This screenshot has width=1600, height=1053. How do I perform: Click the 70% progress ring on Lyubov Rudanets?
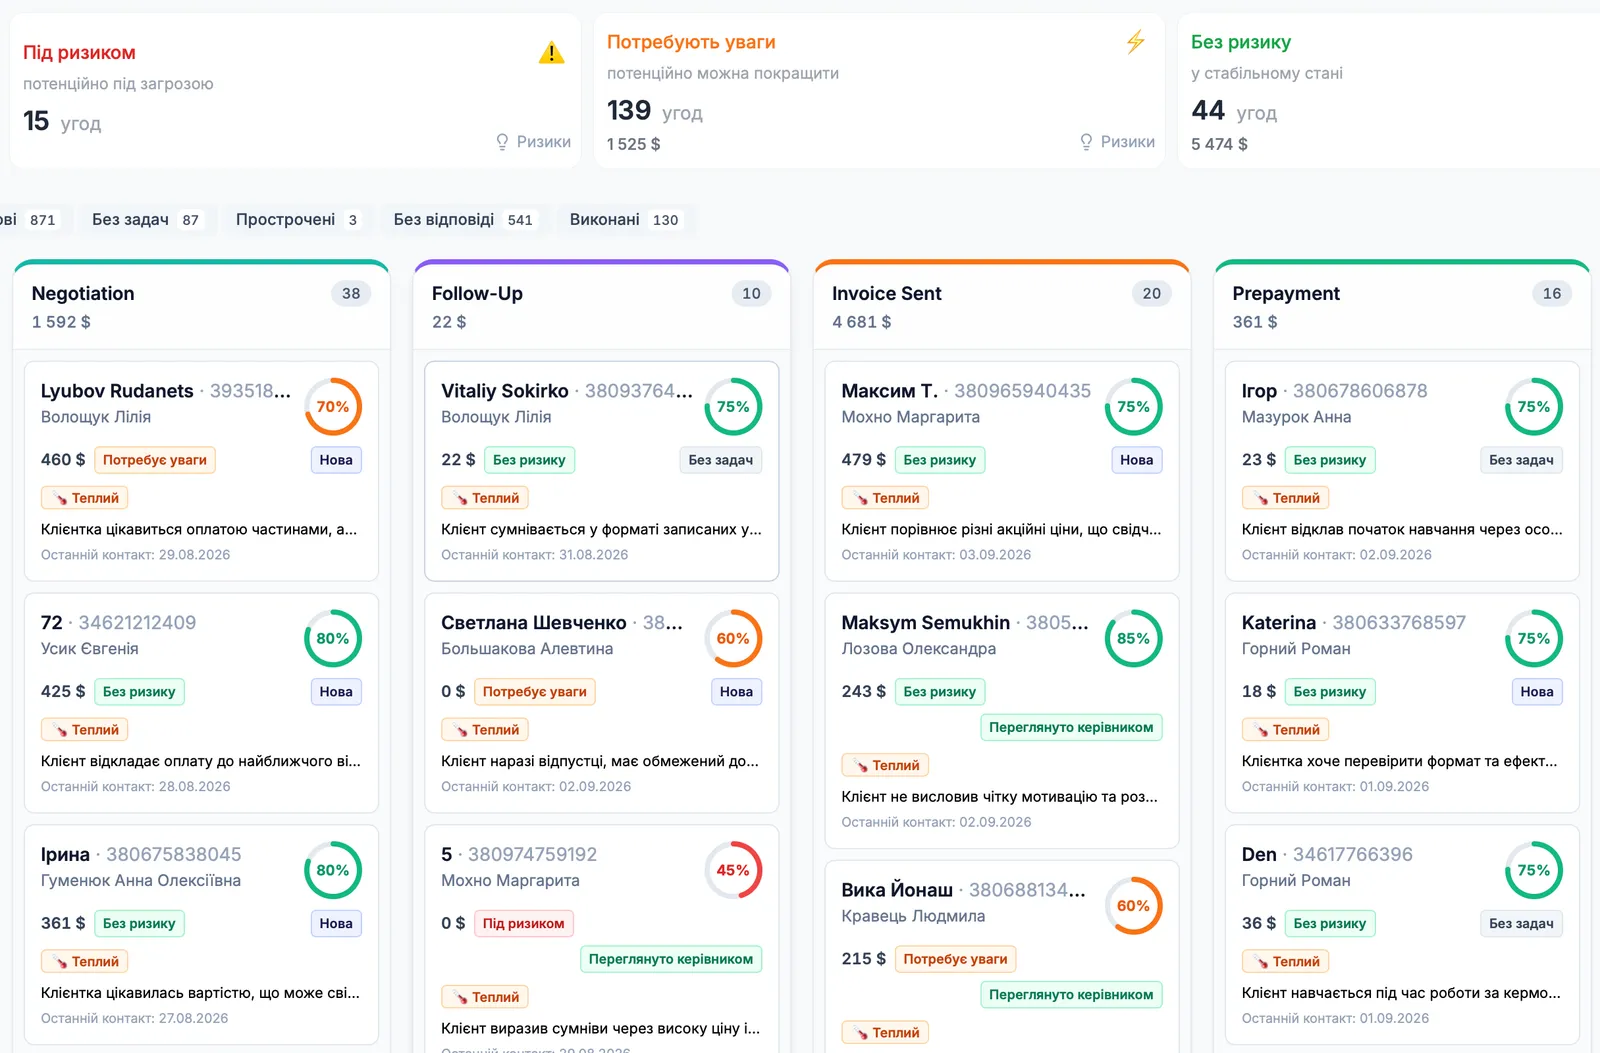[x=333, y=407]
